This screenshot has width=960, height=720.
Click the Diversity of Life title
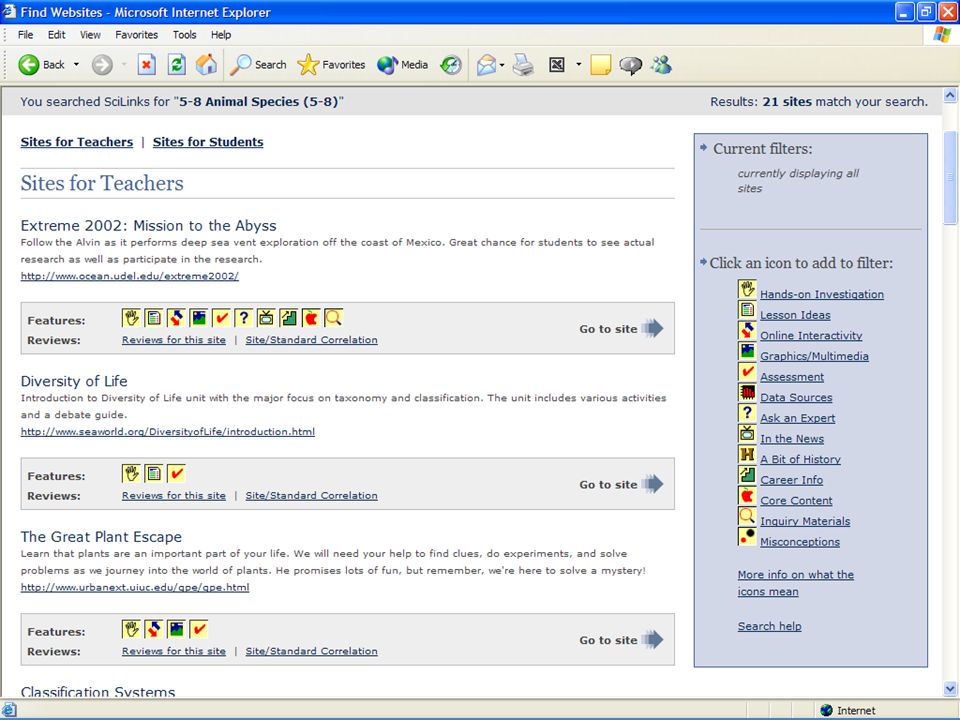[x=74, y=381]
